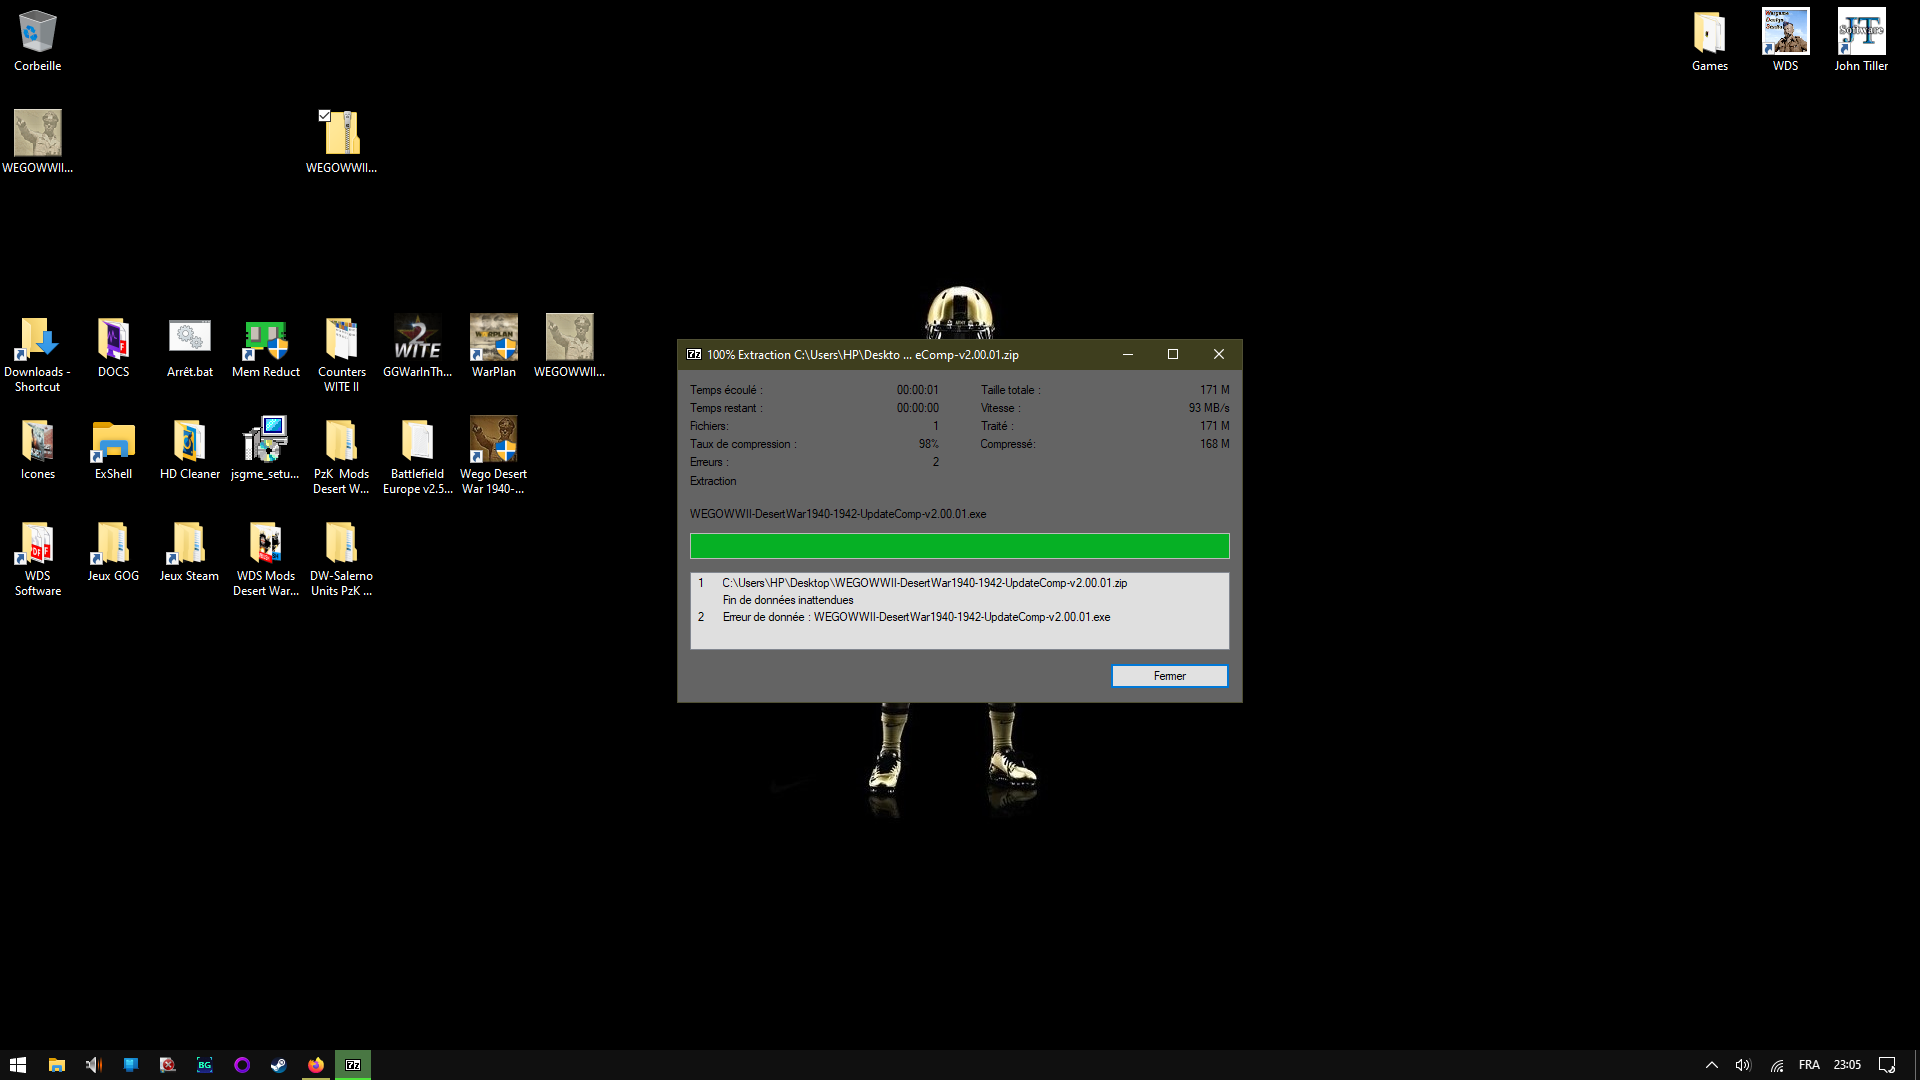Open the notification center icon
1920x1080 pixels.
[1886, 1065]
